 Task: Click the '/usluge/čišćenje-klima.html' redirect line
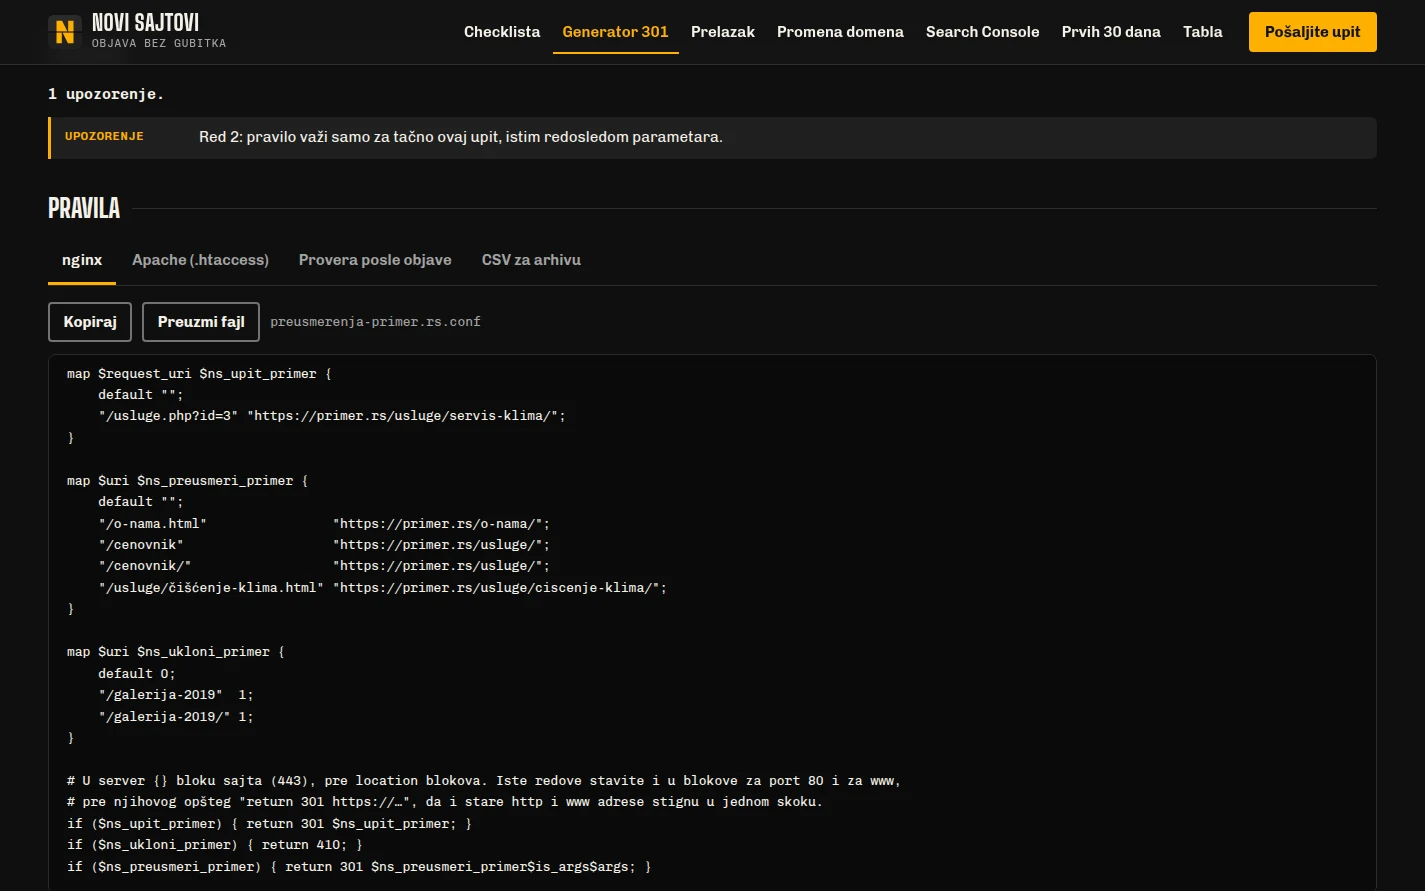pos(382,588)
